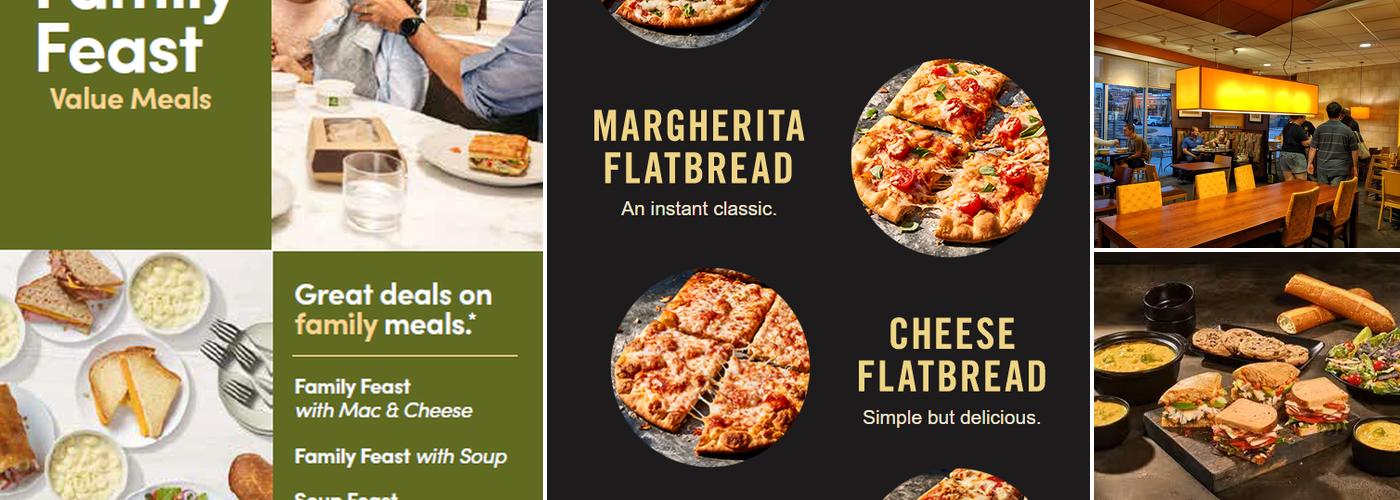Select Family Feast with Soup option

pyautogui.click(x=400, y=457)
